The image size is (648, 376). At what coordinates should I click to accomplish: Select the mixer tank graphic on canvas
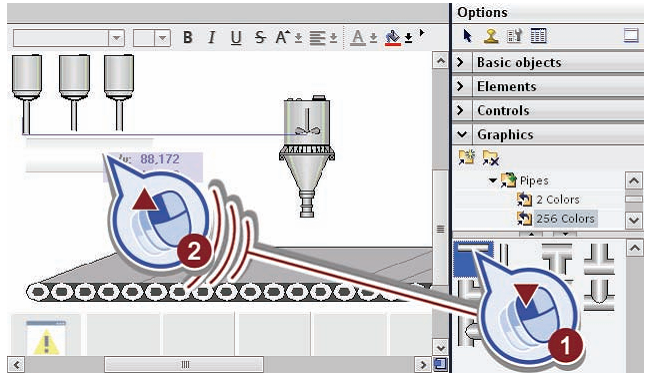307,156
